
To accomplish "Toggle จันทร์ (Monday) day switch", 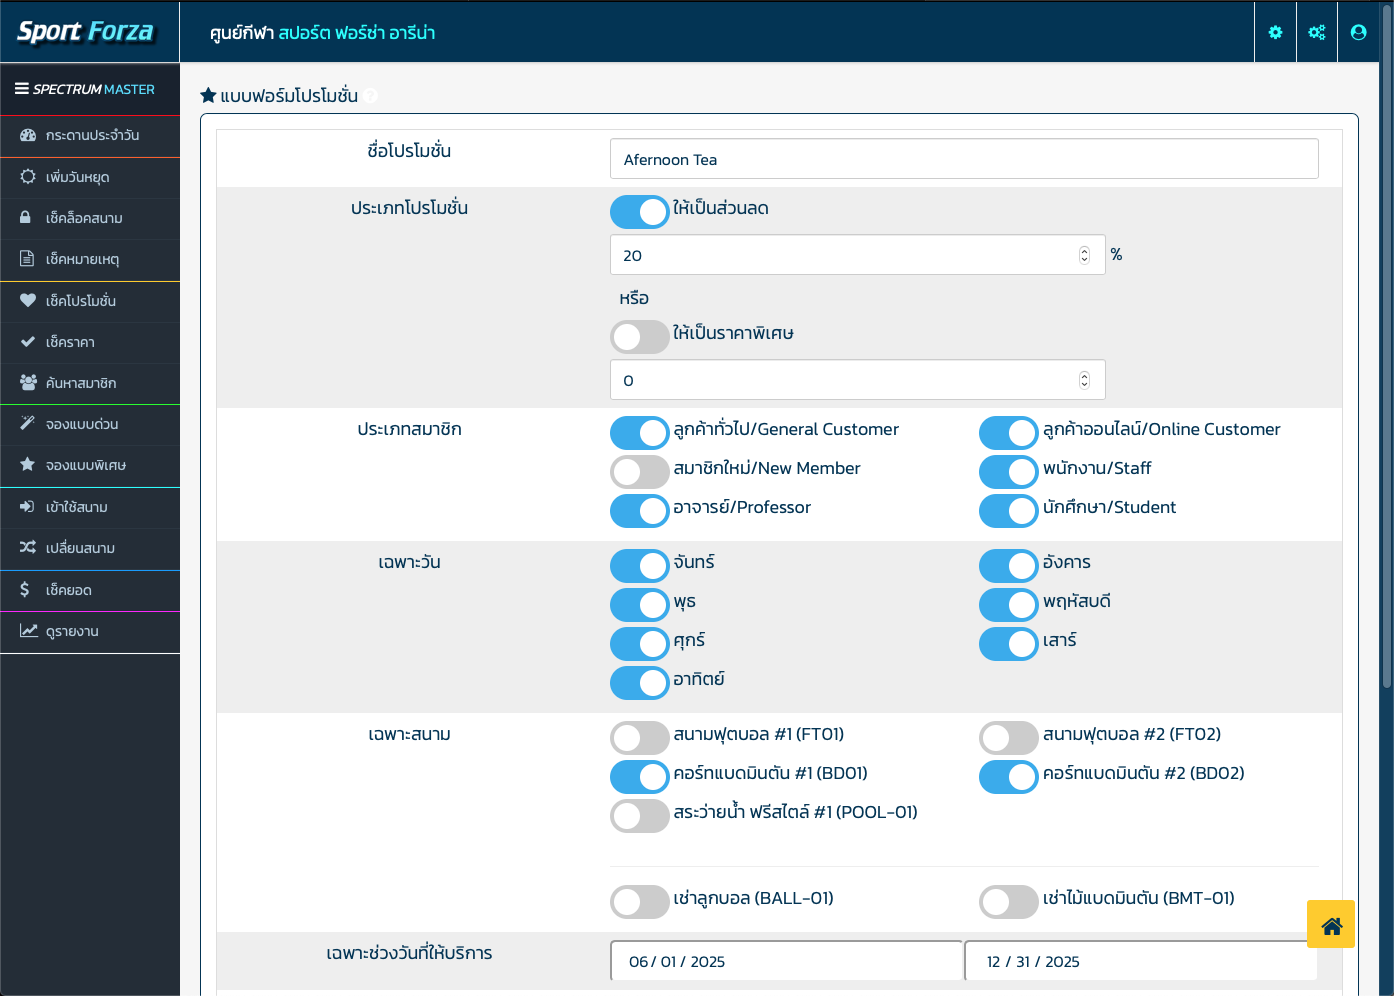I will (640, 566).
